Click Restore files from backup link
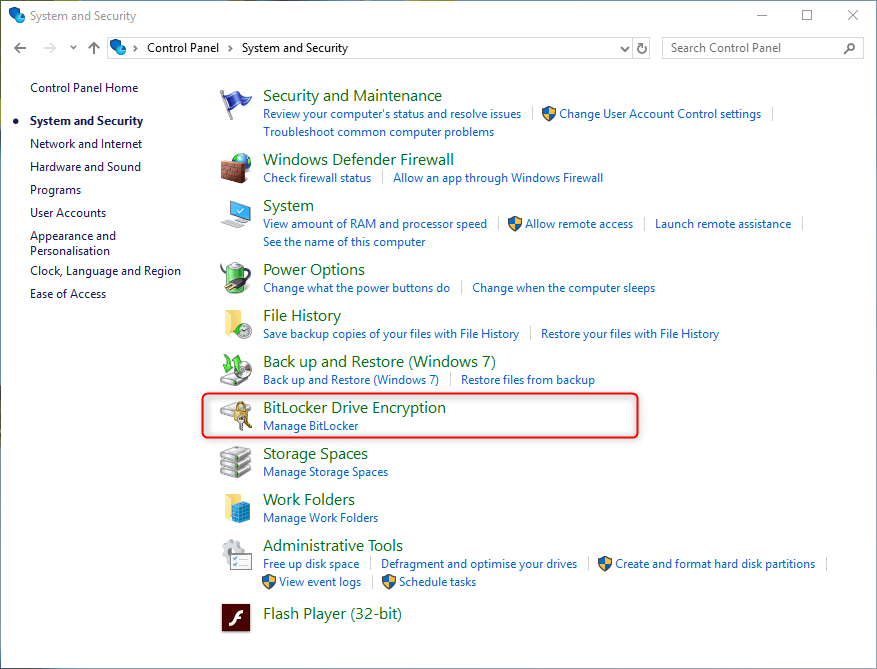 pyautogui.click(x=527, y=380)
